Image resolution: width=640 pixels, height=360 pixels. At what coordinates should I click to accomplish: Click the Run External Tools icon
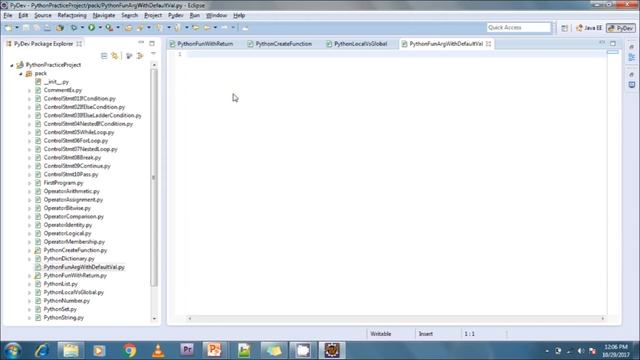coord(109,28)
